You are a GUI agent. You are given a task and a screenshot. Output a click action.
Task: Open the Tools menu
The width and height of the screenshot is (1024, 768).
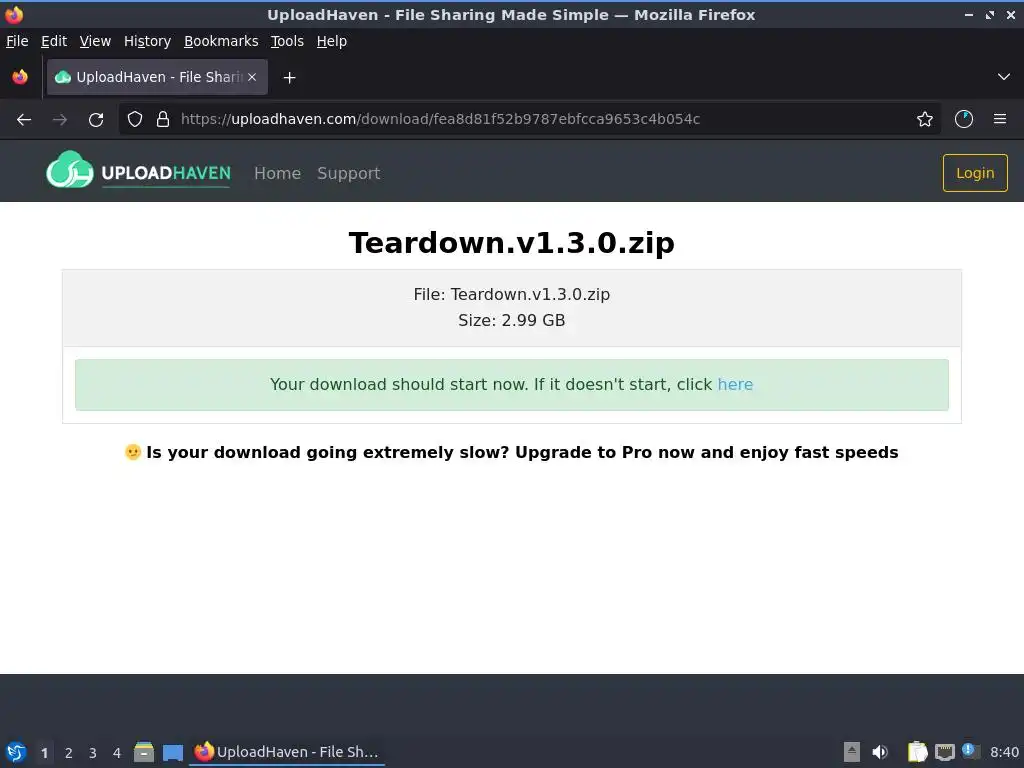287,41
